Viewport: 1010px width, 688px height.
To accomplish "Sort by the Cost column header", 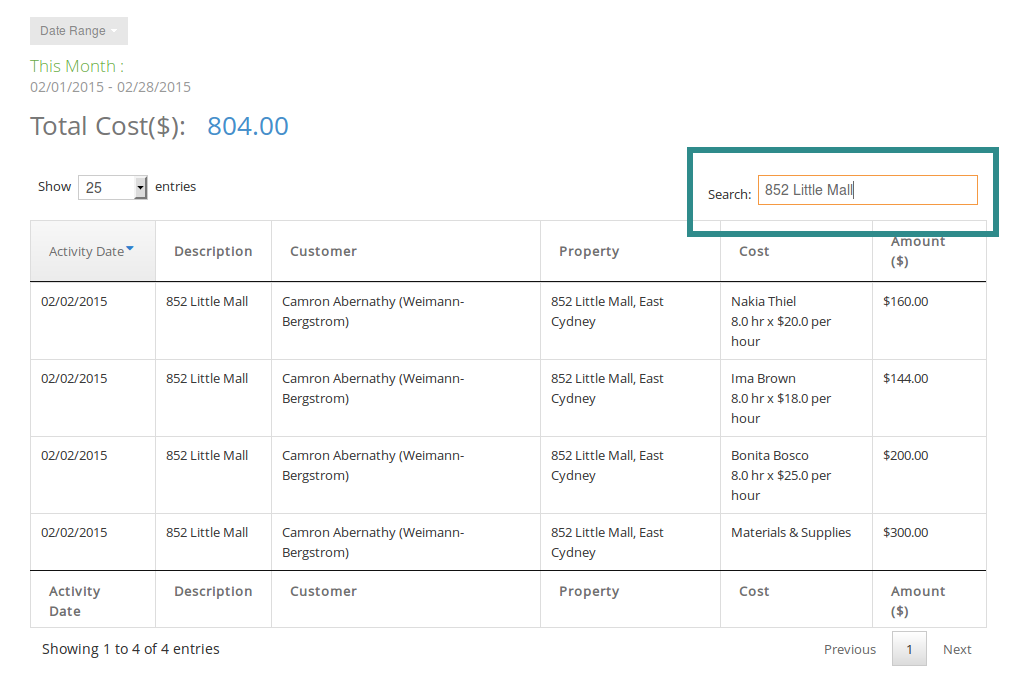I will tap(796, 251).
